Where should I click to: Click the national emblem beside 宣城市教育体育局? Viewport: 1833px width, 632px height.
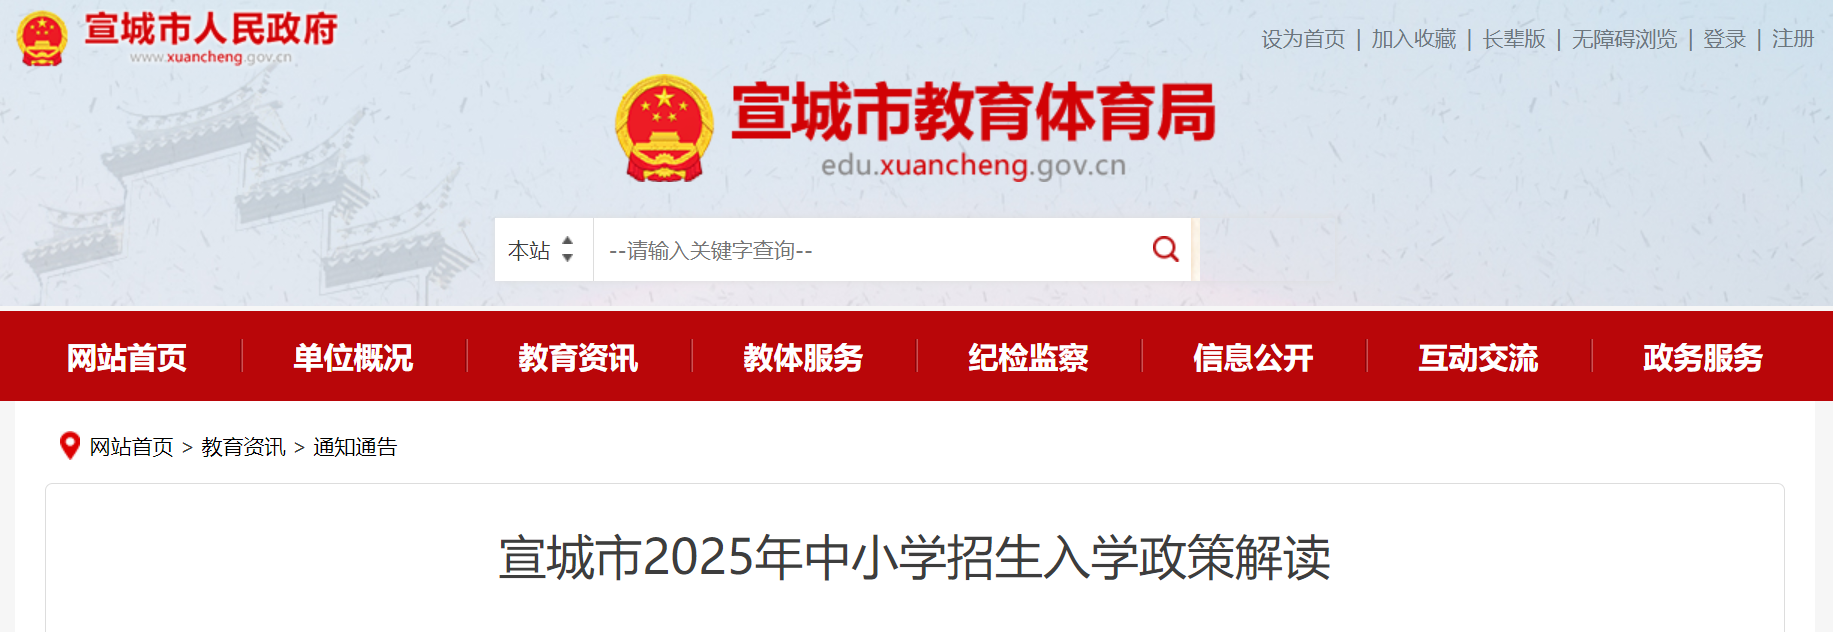tap(664, 129)
